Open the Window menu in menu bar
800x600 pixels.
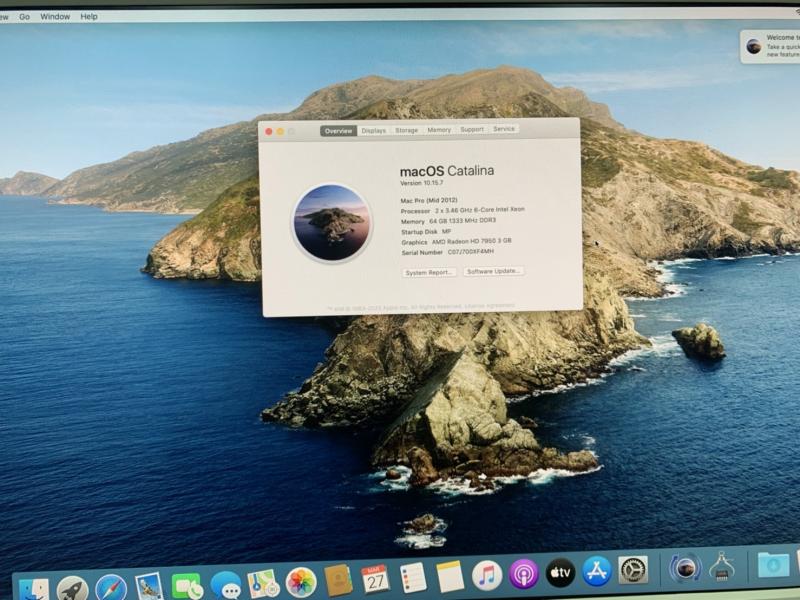(55, 16)
